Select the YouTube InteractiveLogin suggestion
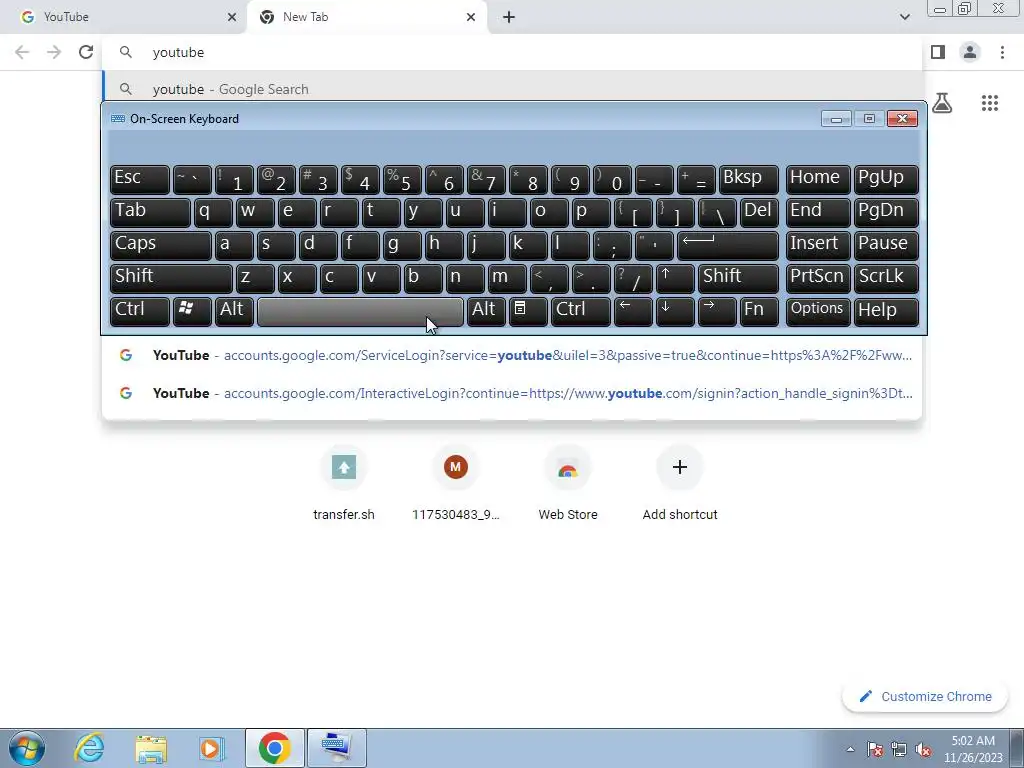Screen dimensions: 1024x768 pyautogui.click(x=512, y=393)
